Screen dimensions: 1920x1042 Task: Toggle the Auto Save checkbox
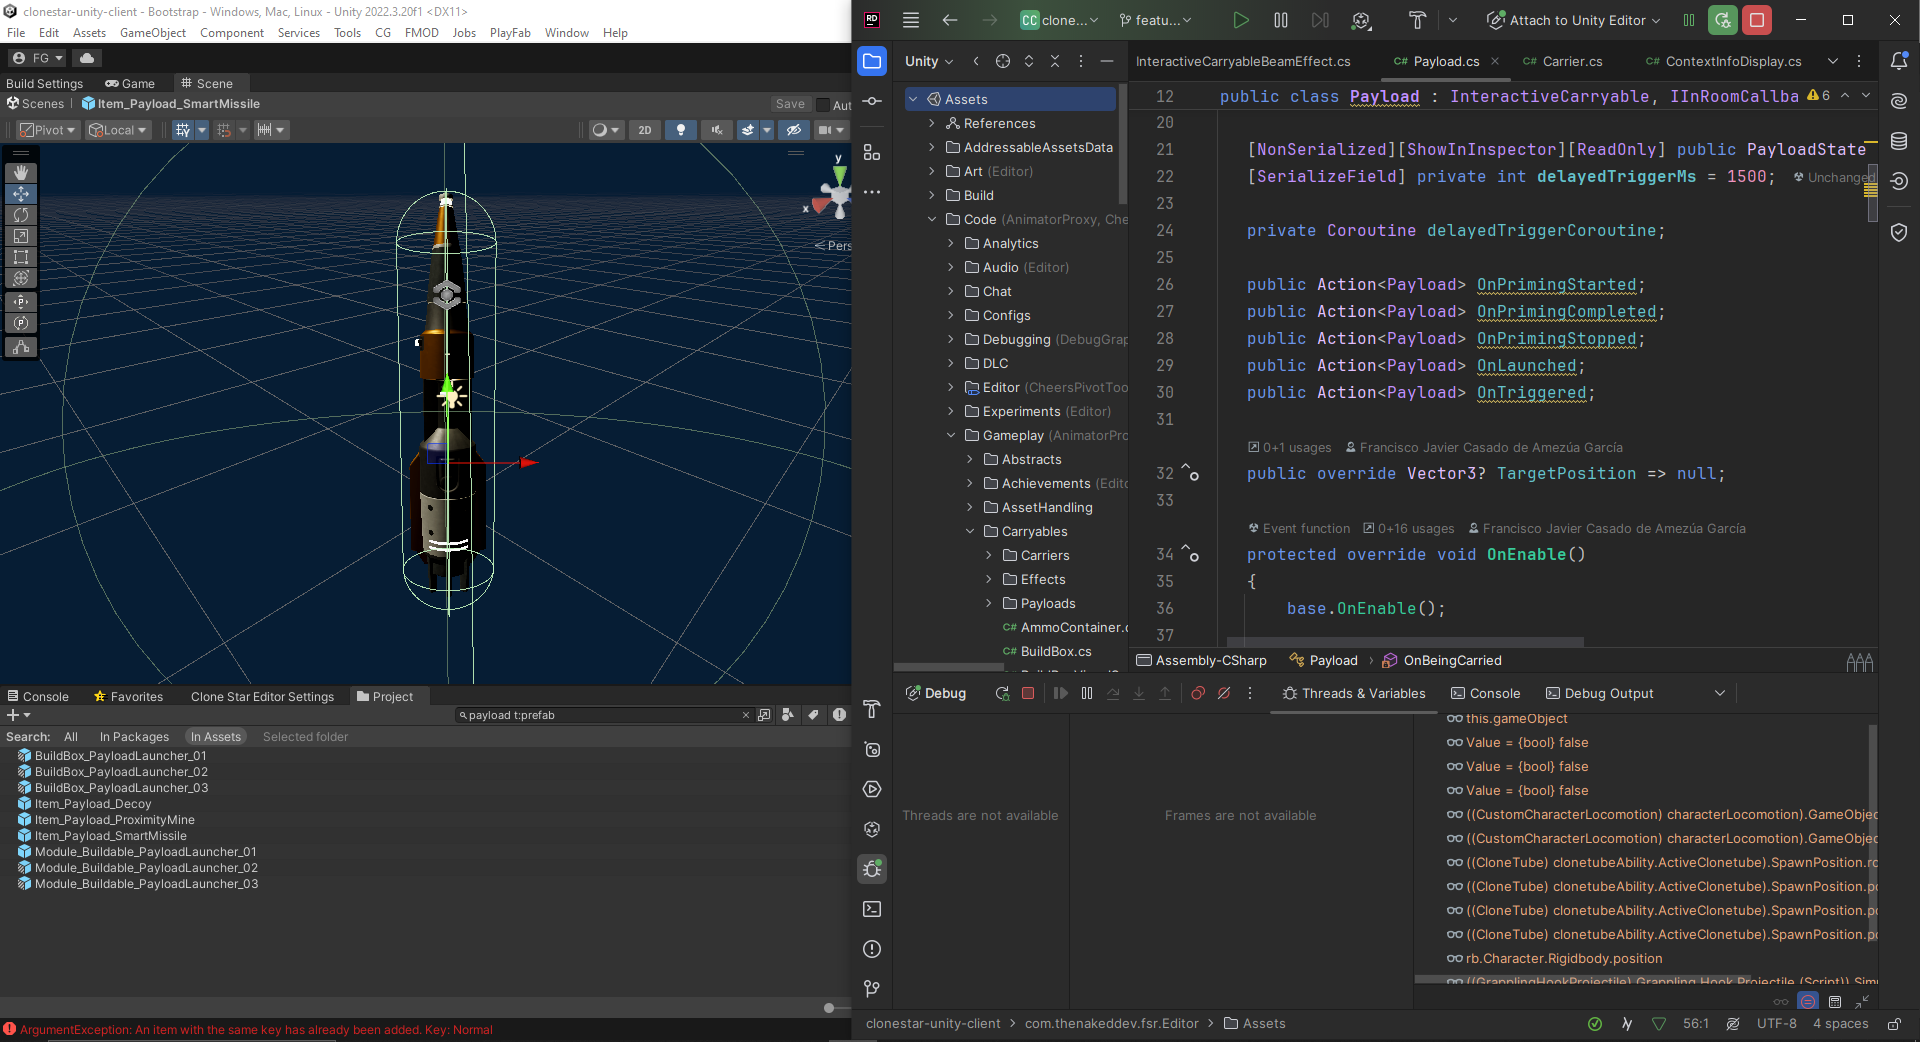click(823, 105)
